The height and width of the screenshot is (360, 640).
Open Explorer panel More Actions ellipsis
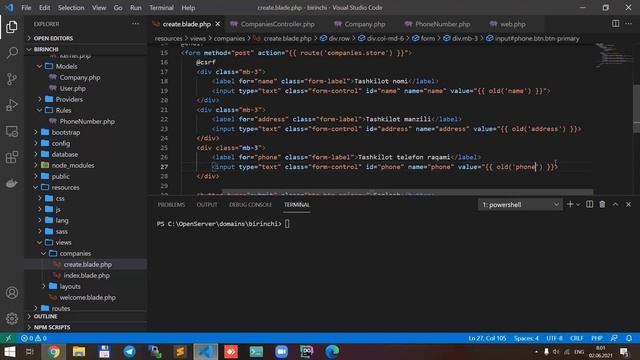(x=136, y=24)
